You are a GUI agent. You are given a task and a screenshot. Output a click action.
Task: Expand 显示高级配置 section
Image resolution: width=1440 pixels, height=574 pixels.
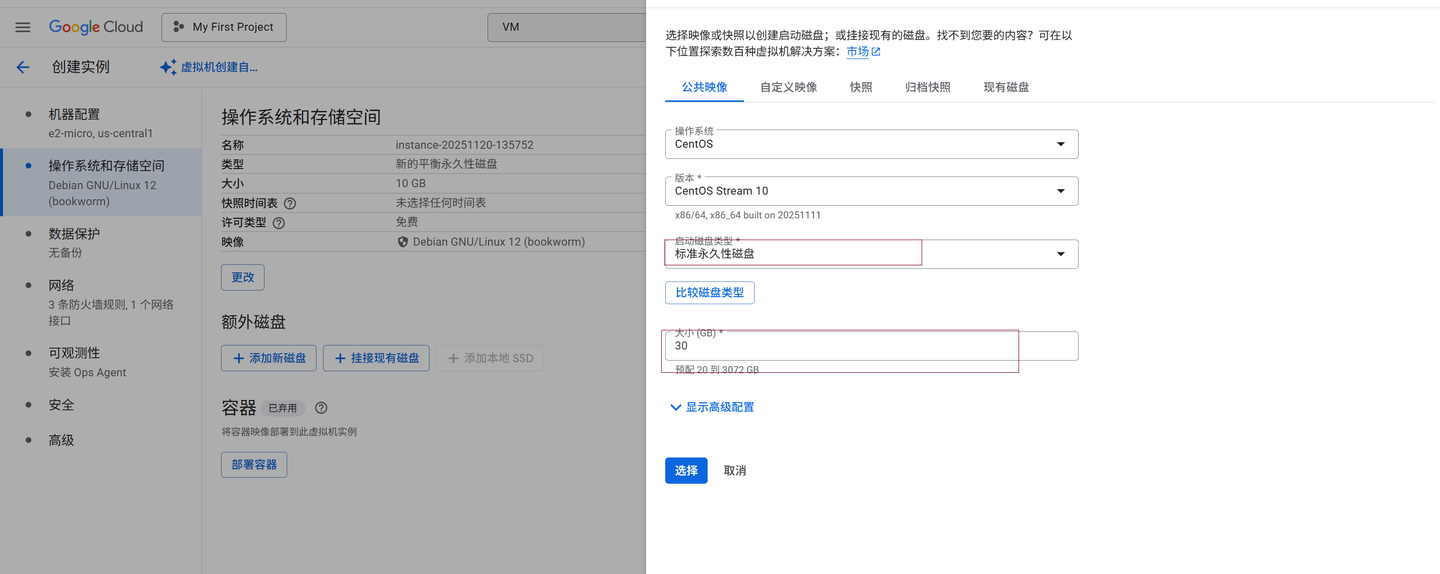[711, 407]
